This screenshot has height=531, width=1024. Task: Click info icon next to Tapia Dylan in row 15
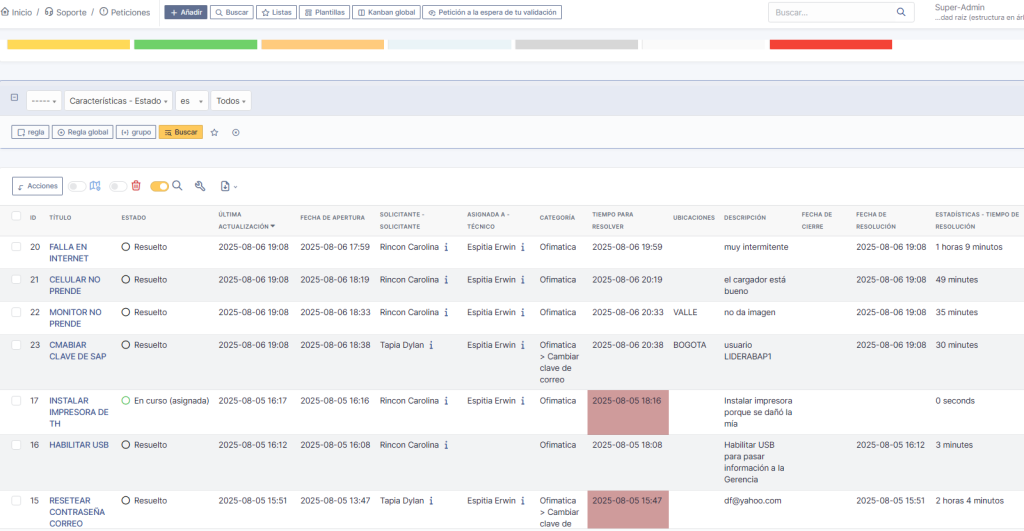[431, 501]
